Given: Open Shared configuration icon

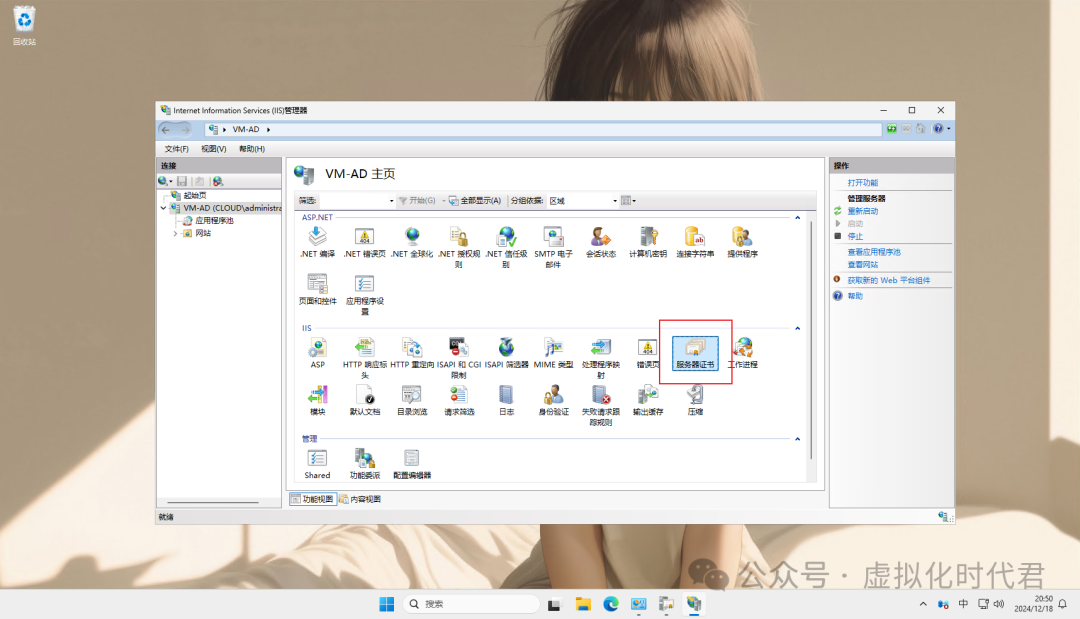Looking at the screenshot, I should [x=318, y=463].
